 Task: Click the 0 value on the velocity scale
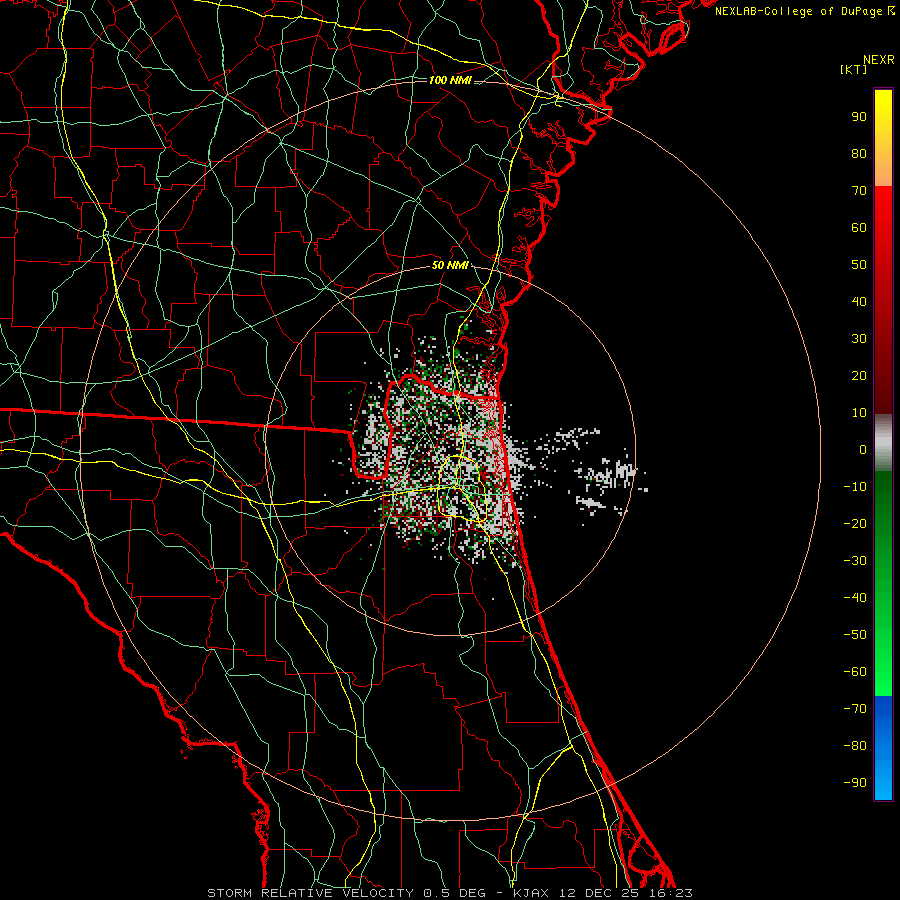[863, 450]
